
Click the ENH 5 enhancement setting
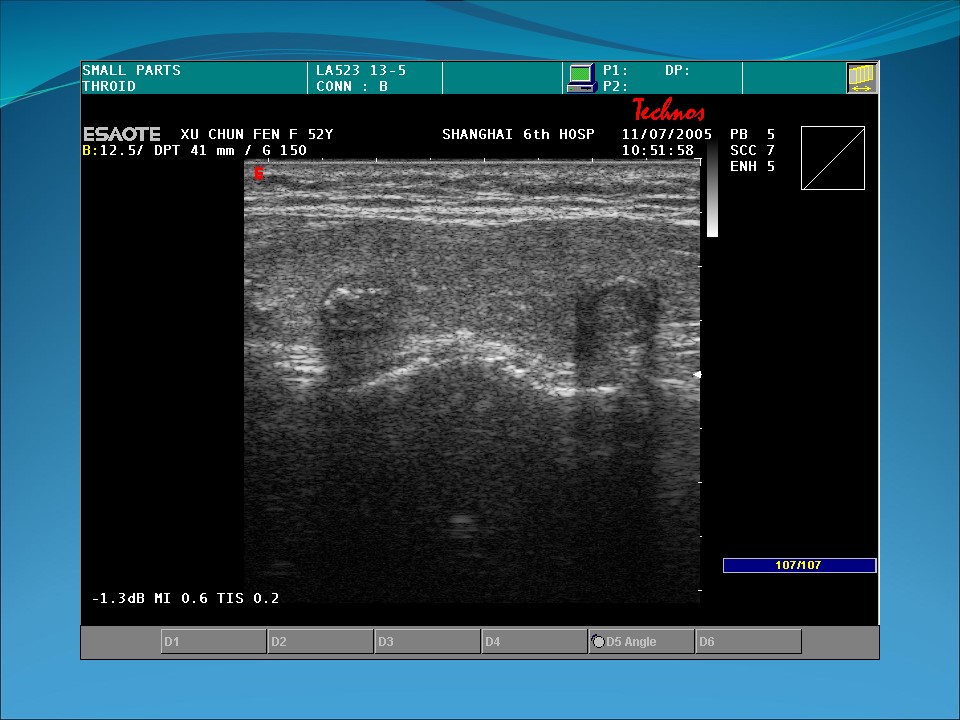(752, 167)
